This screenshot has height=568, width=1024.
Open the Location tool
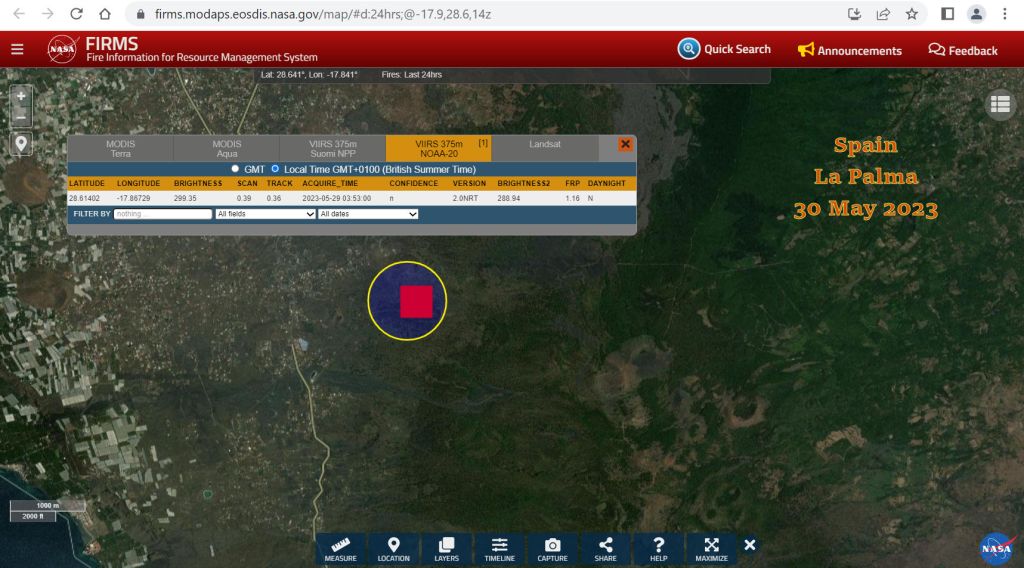393,548
